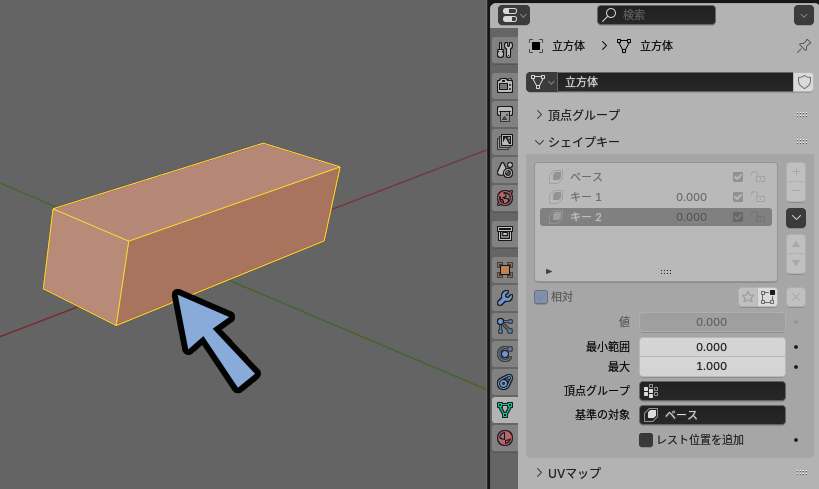819x489 pixels.
Task: Open the Physics properties tab
Action: tap(505, 354)
